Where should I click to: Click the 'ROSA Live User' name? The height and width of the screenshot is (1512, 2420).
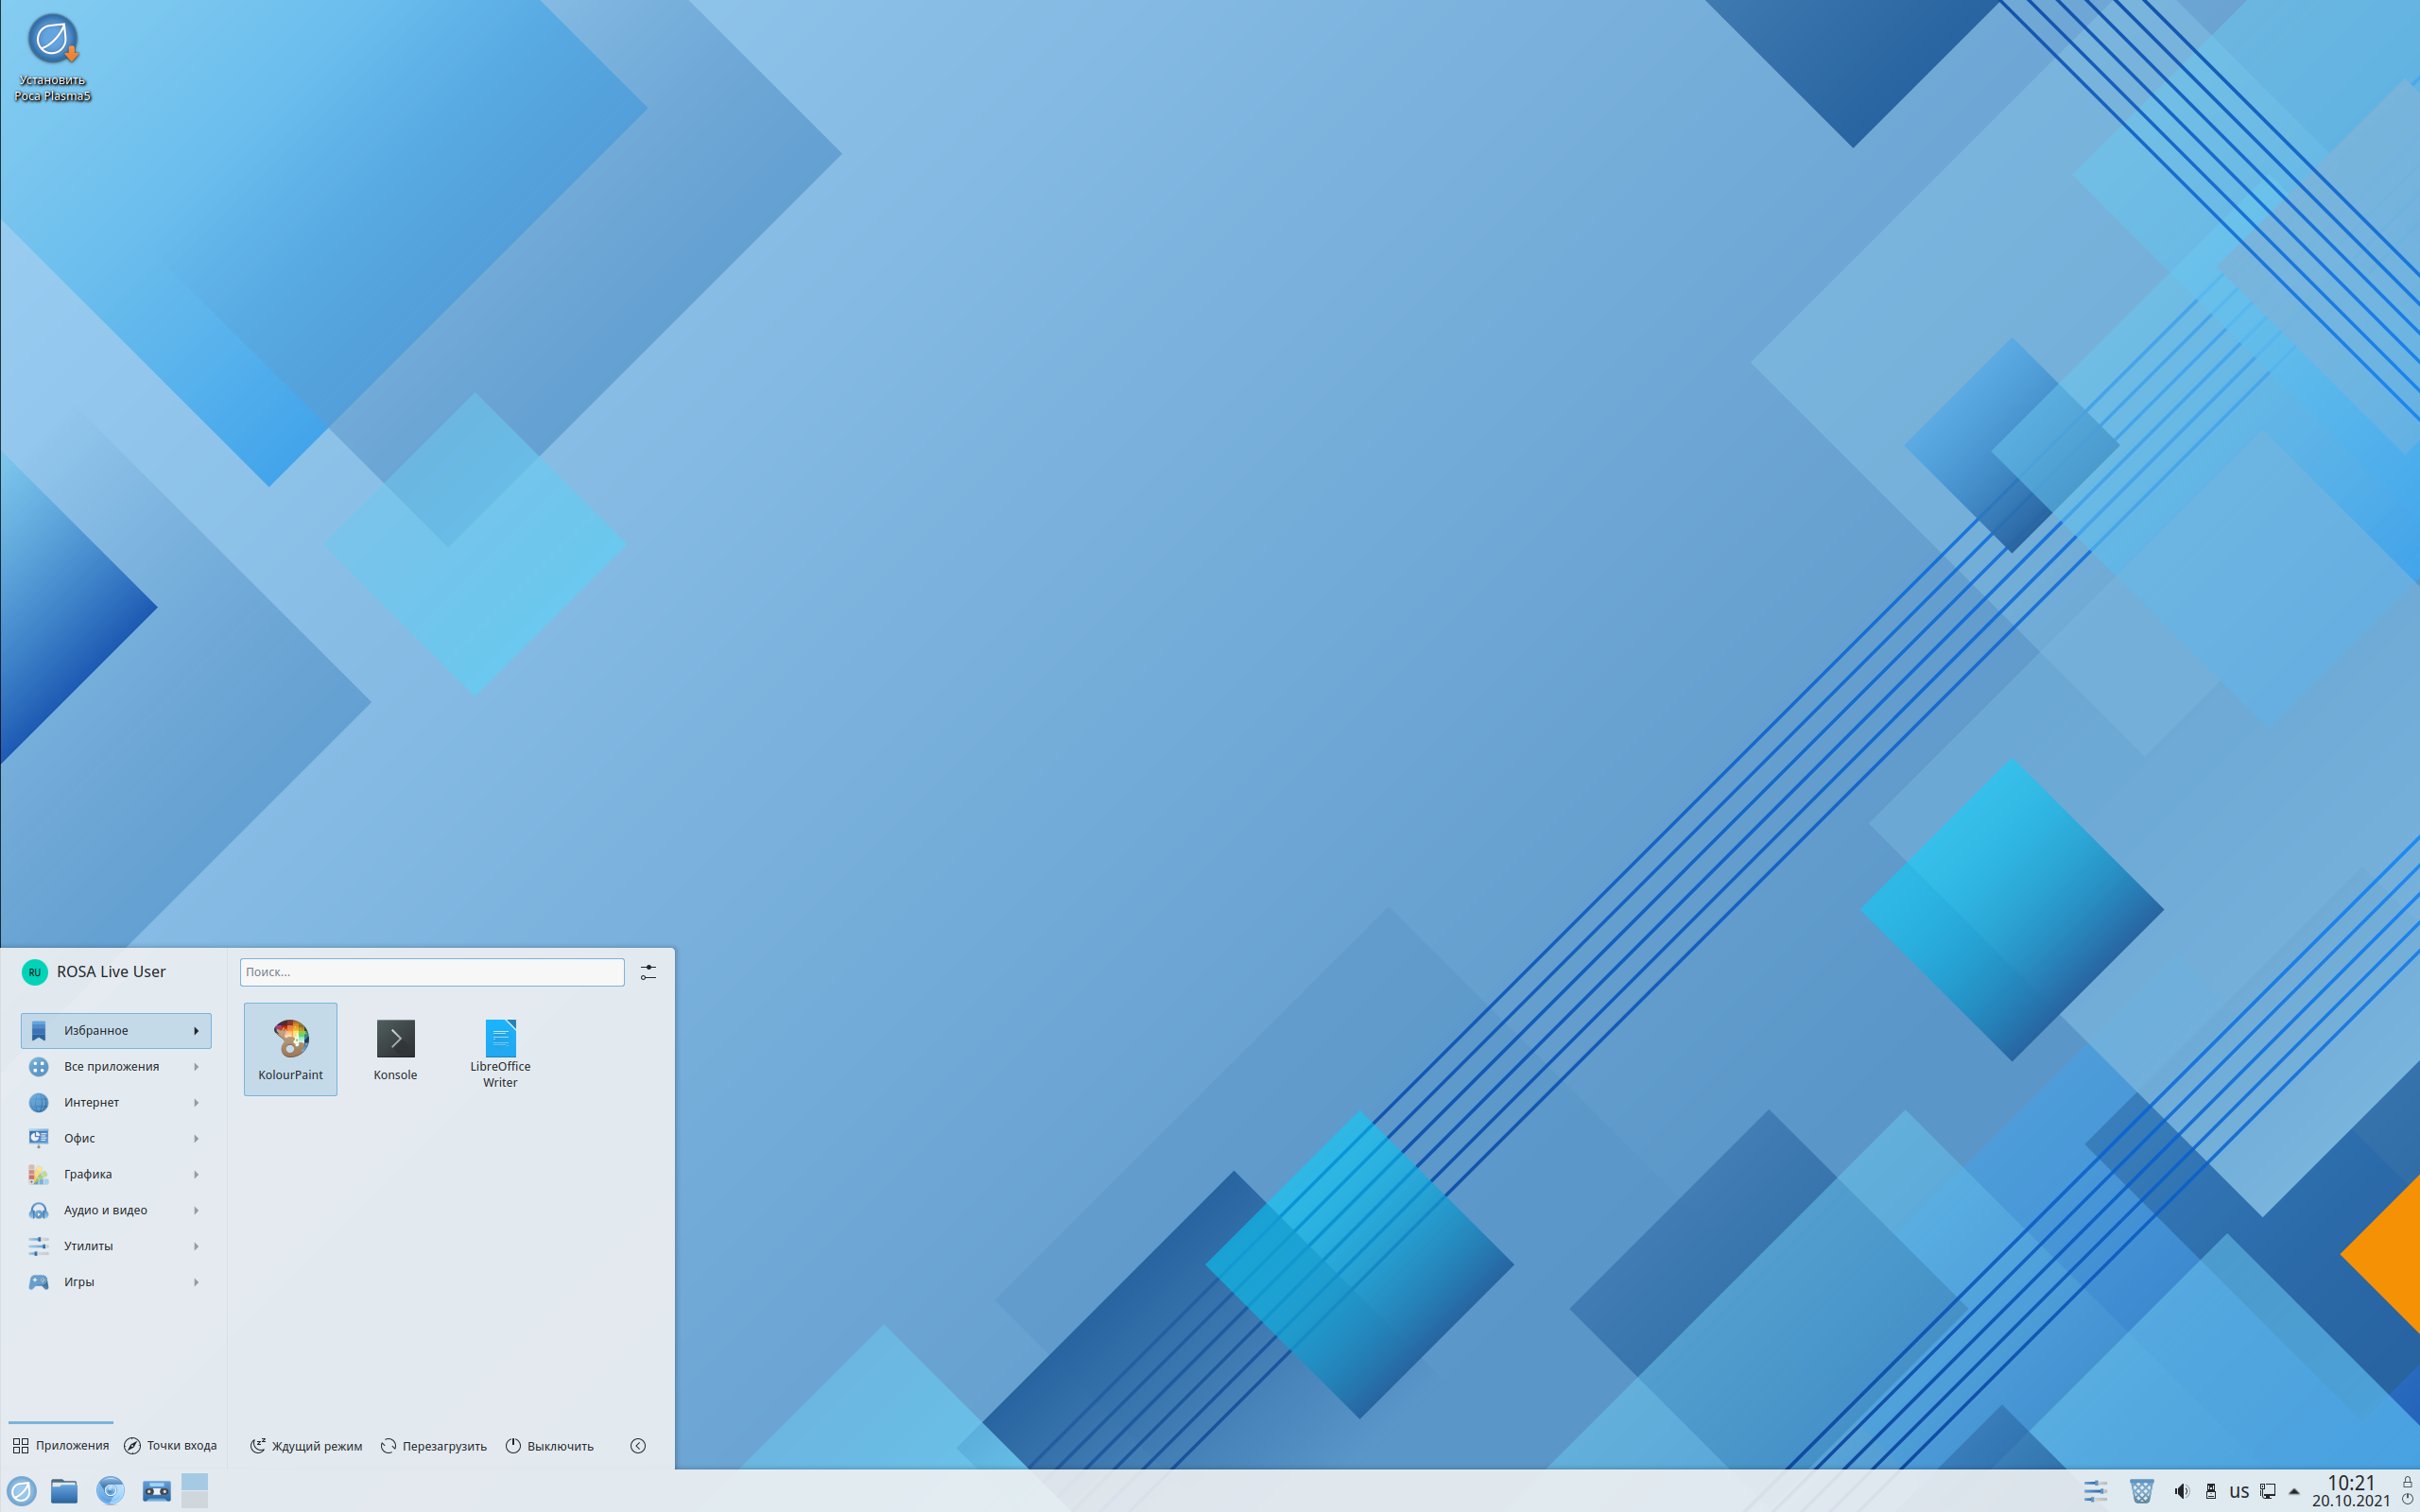coord(111,972)
